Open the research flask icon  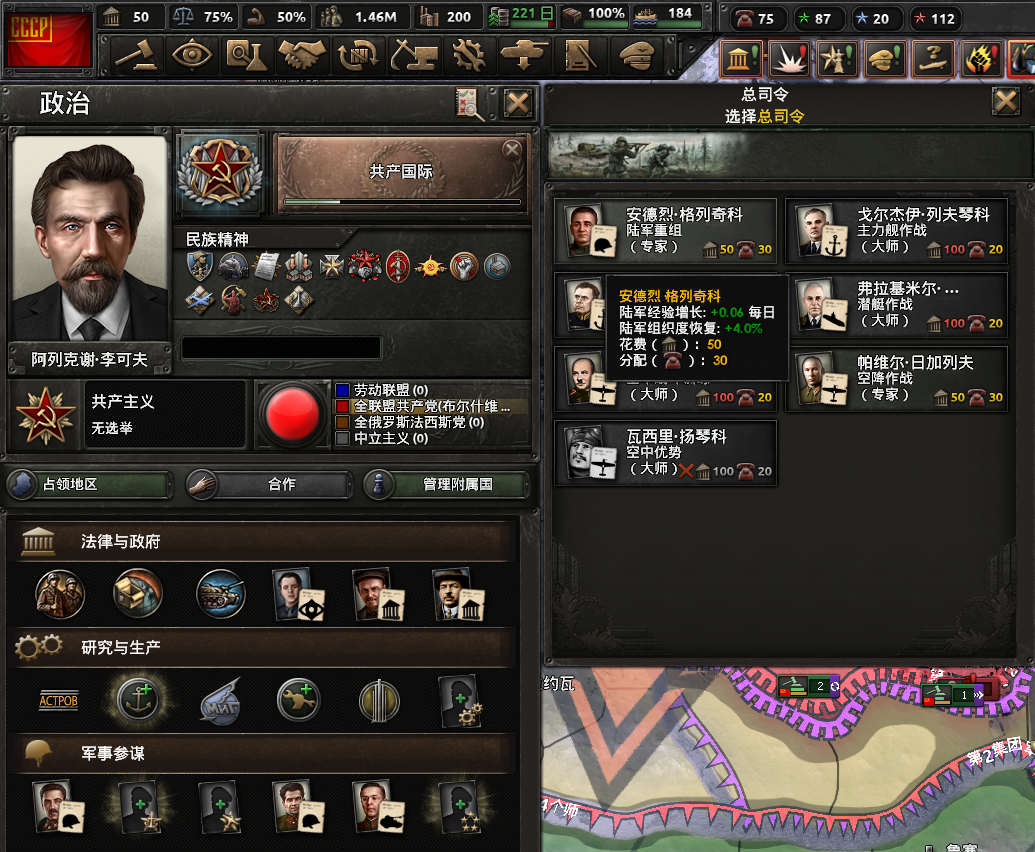click(x=247, y=55)
